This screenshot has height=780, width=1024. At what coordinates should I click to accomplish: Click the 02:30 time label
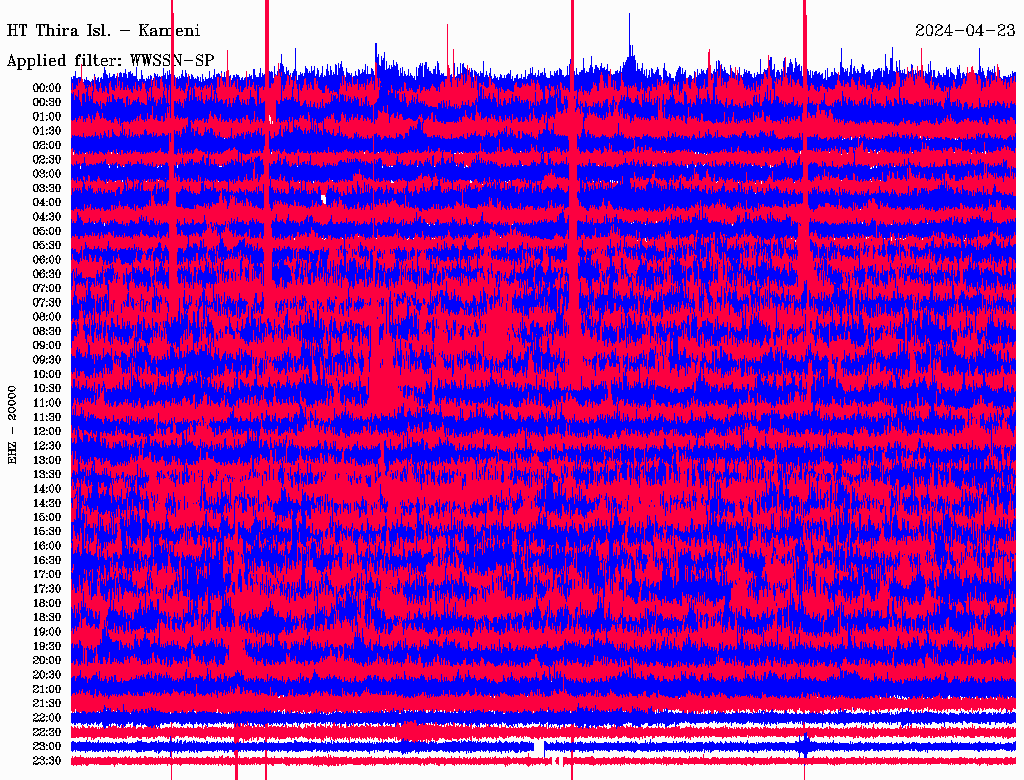point(47,160)
